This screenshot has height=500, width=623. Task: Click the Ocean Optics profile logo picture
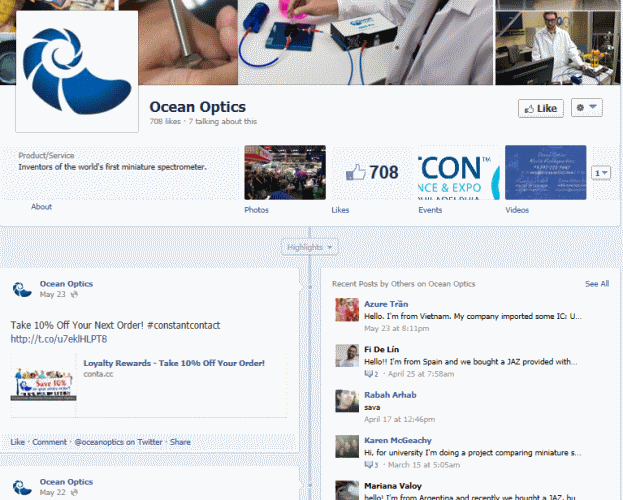[77, 72]
